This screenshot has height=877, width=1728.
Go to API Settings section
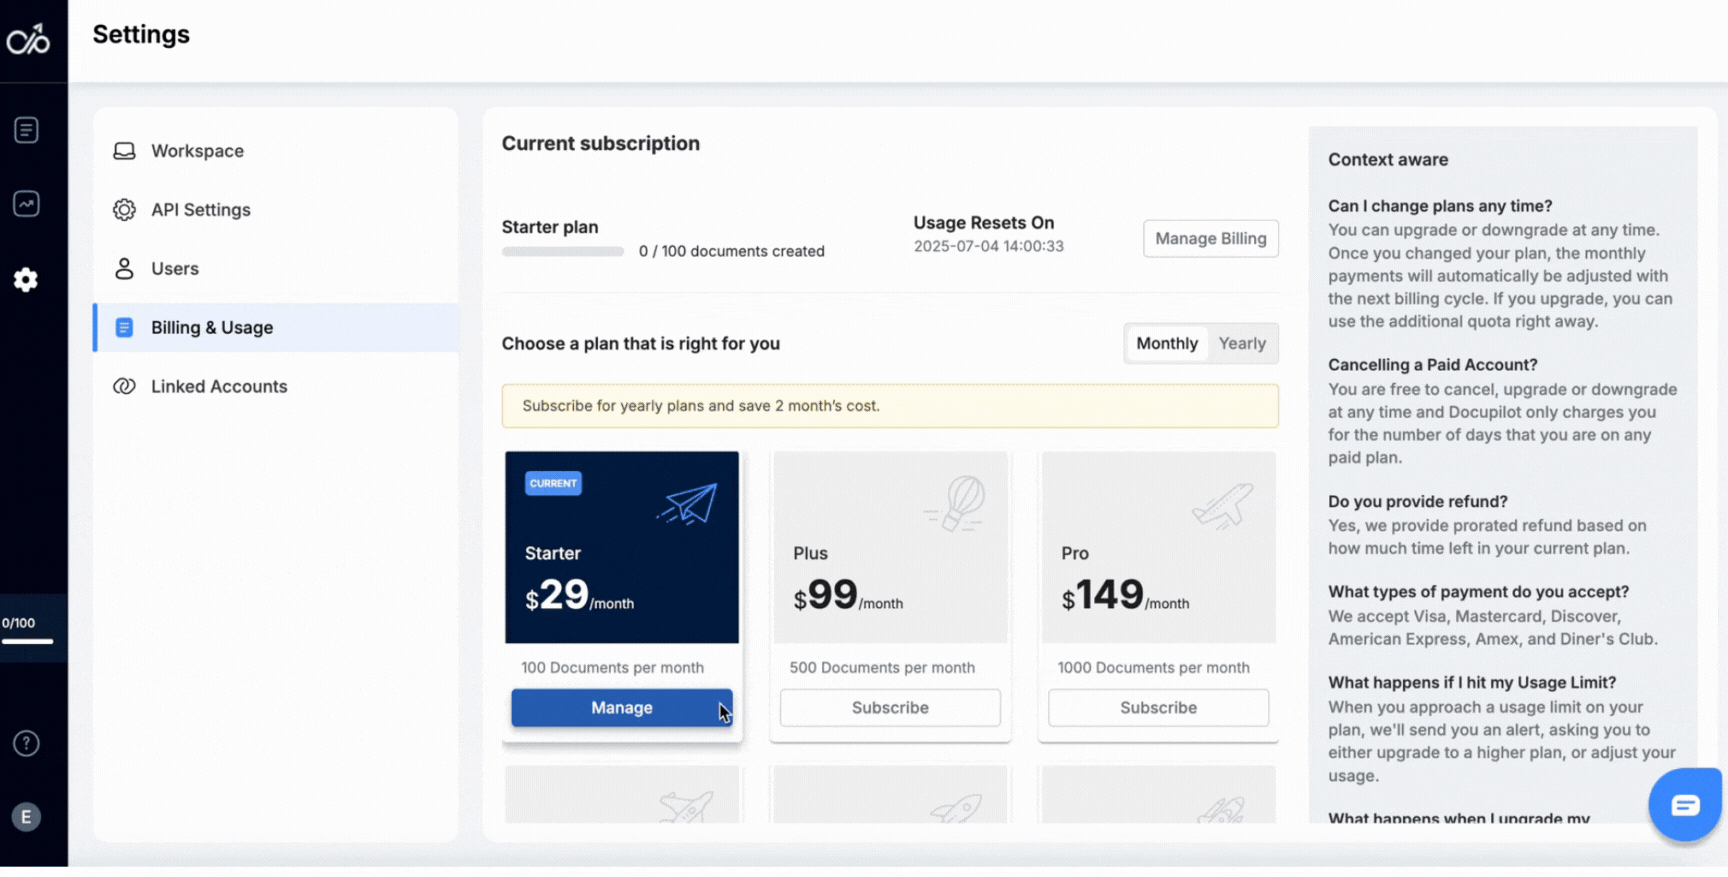pos(200,210)
